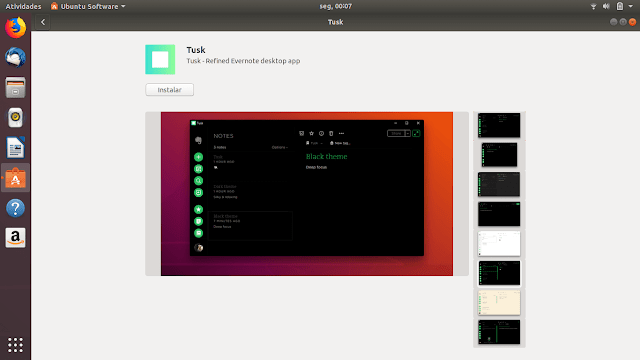Install the Tusk application

tap(169, 90)
